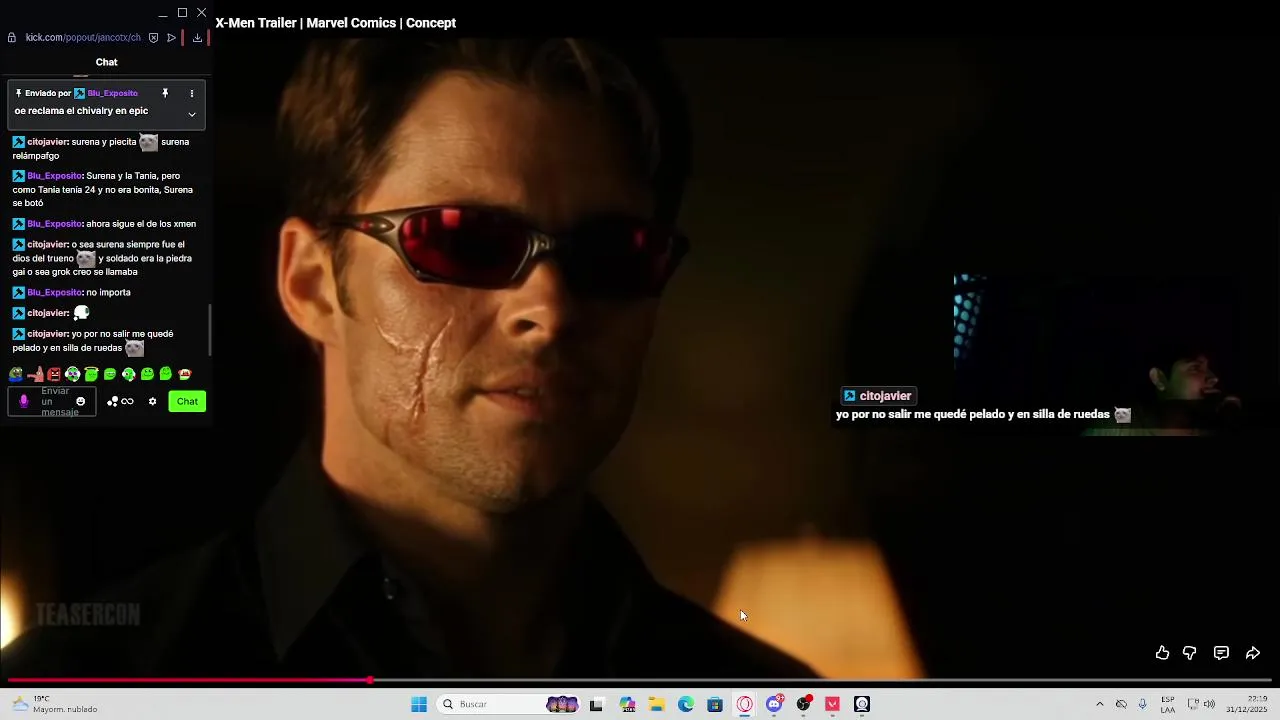Open Windows Start menu
The image size is (1280, 720).
pos(419,704)
